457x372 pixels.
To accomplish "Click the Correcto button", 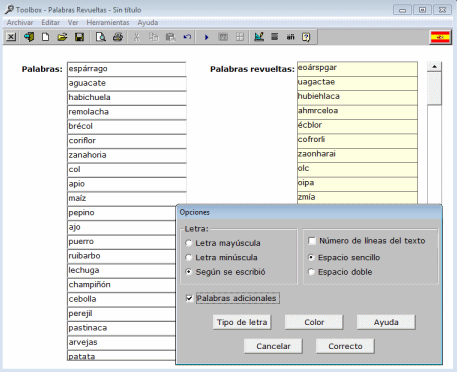I will pyautogui.click(x=345, y=346).
